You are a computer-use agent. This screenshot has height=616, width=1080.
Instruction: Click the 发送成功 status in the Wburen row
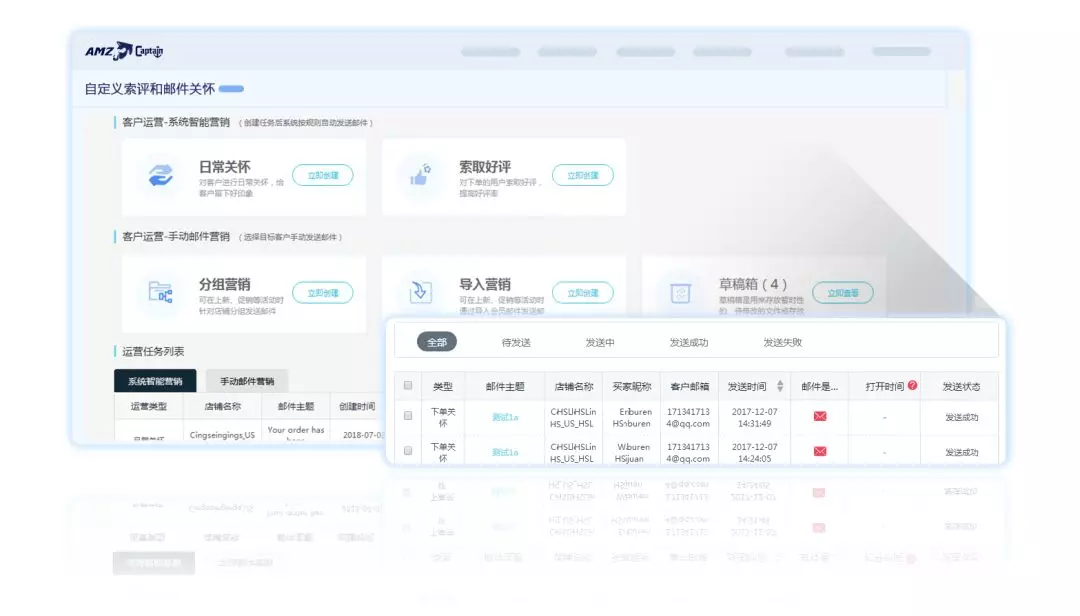click(962, 452)
